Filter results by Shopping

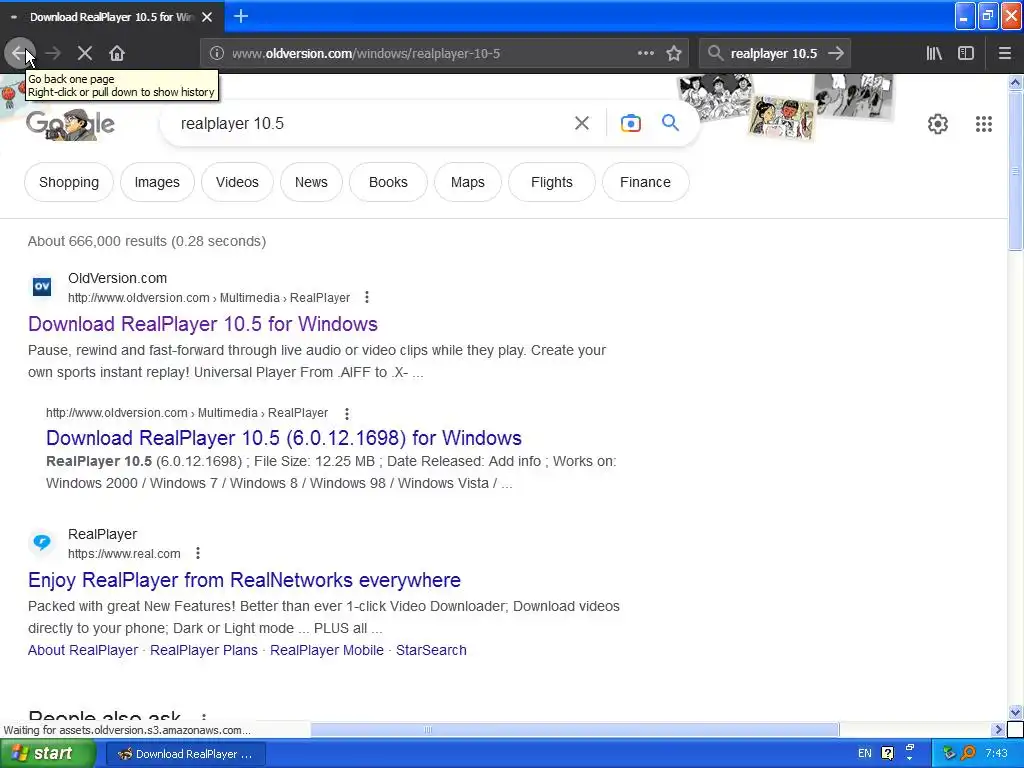[x=69, y=182]
